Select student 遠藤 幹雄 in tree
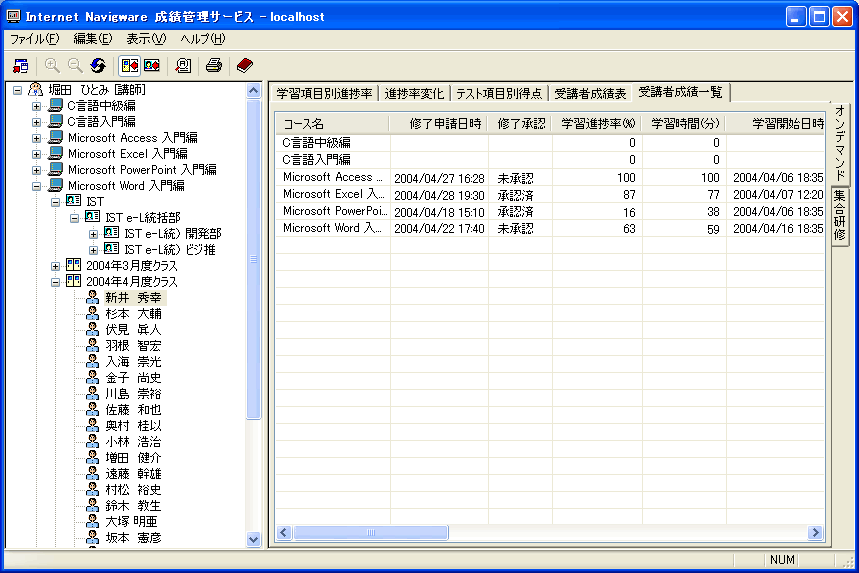 134,474
